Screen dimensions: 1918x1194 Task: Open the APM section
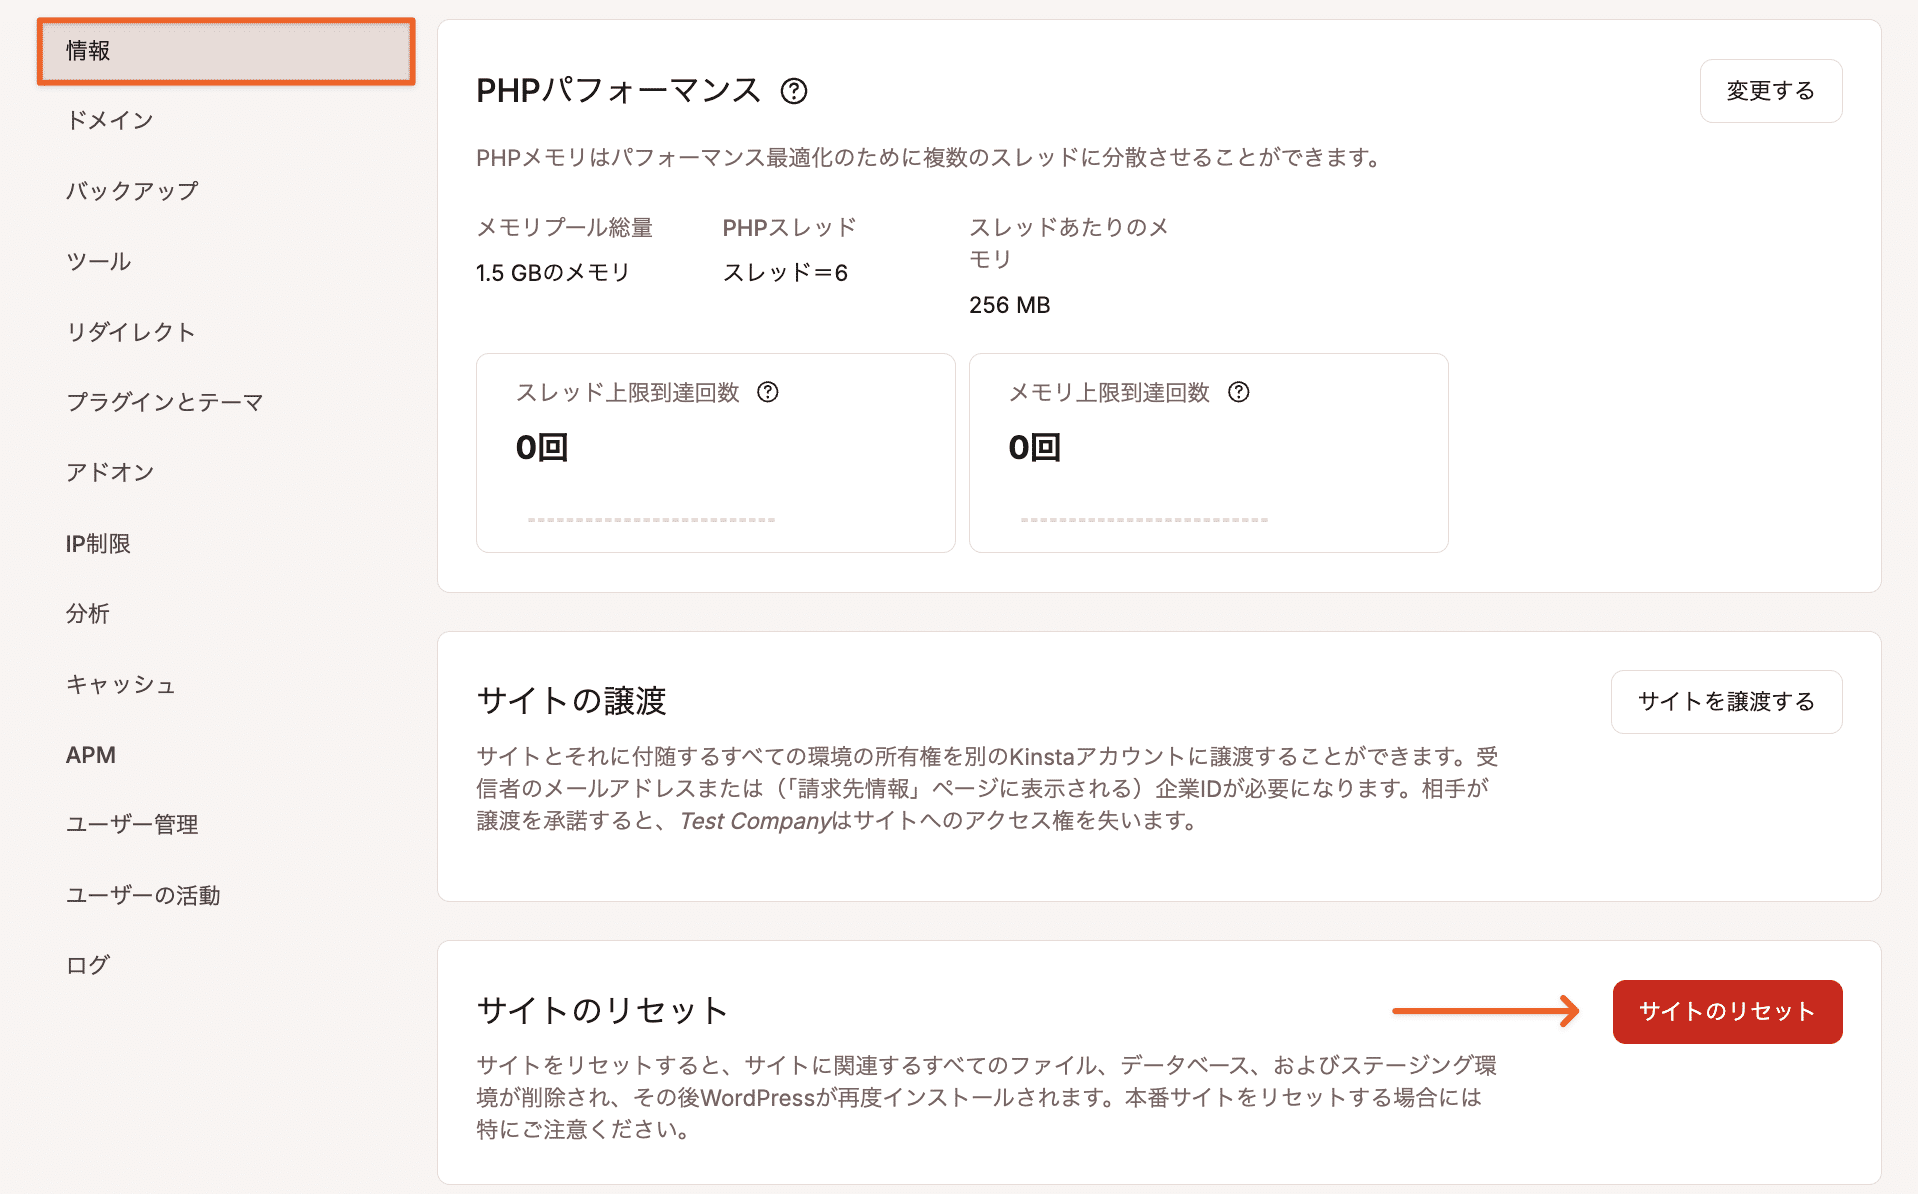pos(91,754)
